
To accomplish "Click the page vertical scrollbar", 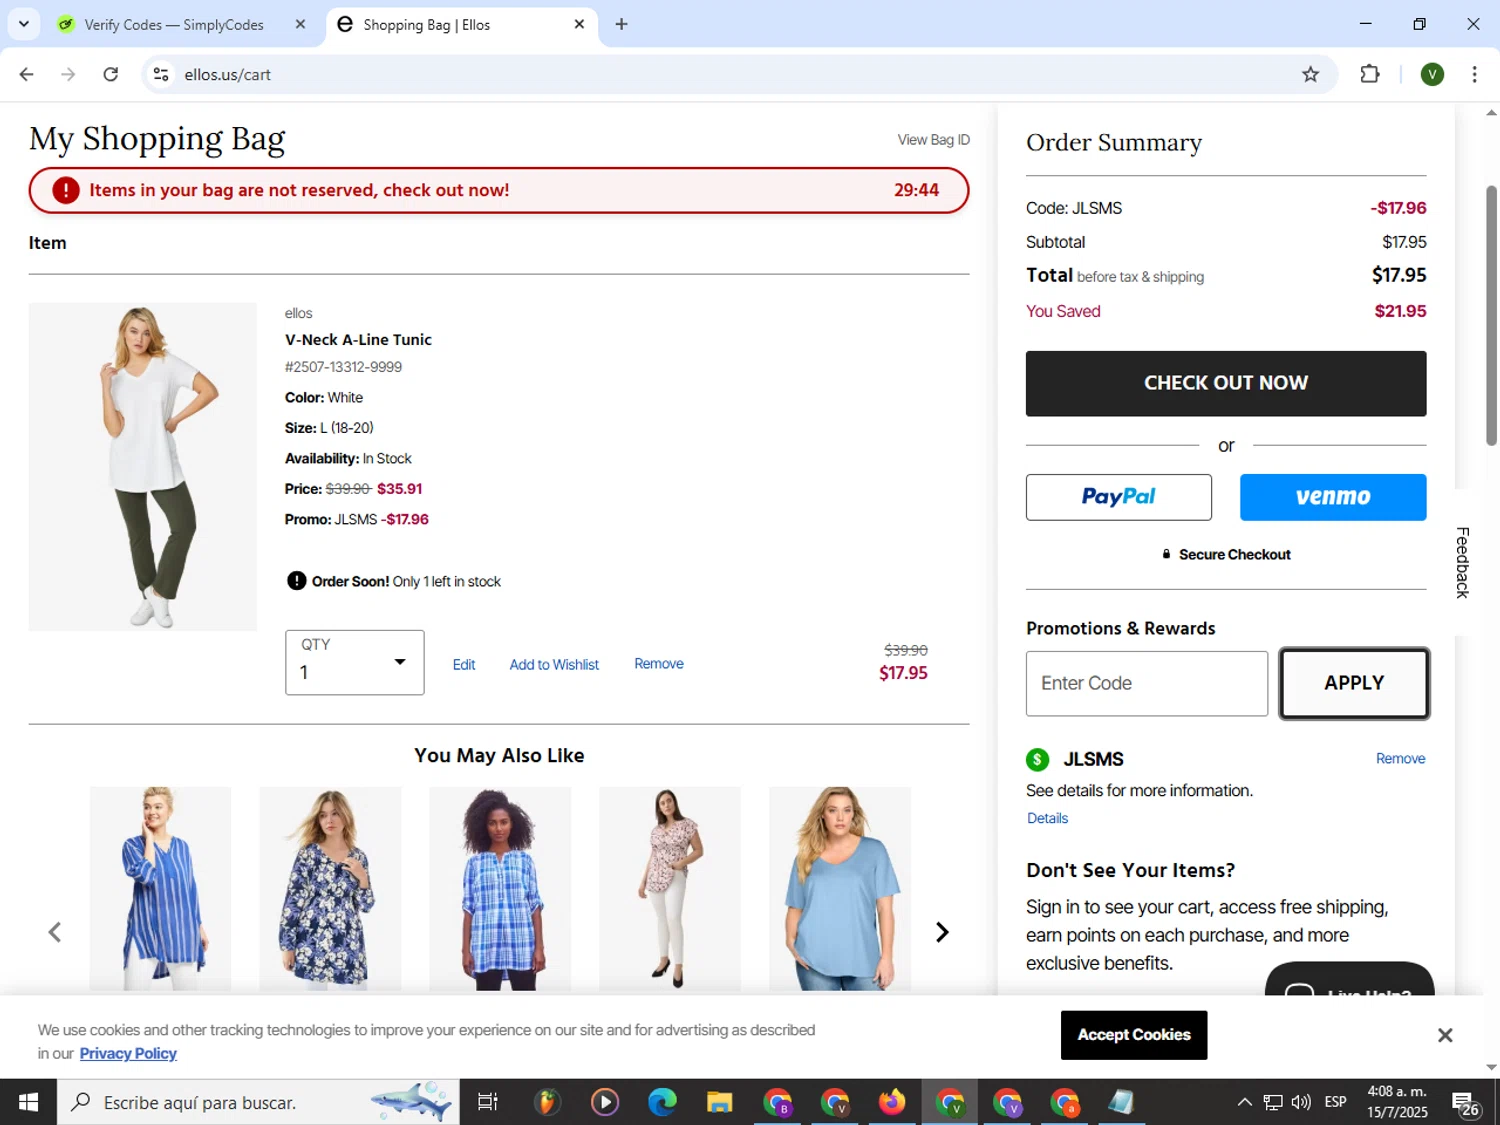I will [1491, 315].
